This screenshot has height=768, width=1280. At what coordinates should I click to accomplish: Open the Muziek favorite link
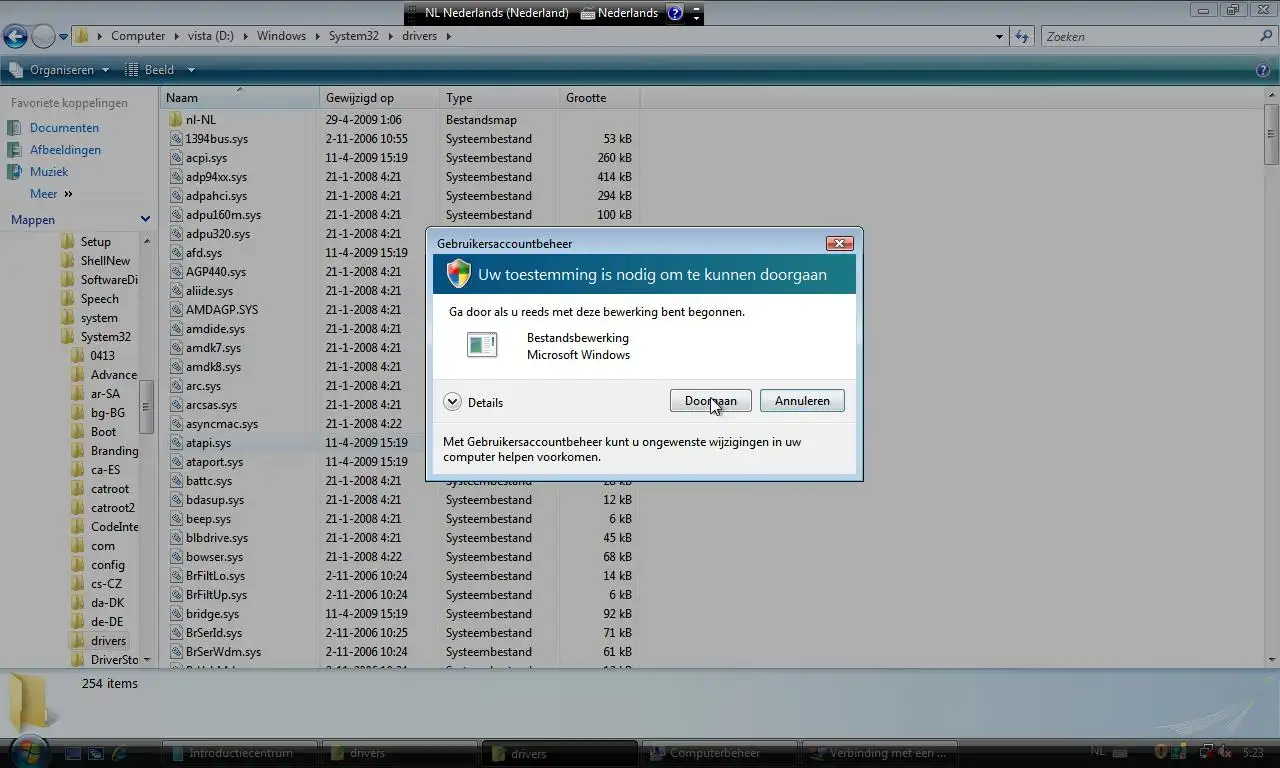coord(49,172)
